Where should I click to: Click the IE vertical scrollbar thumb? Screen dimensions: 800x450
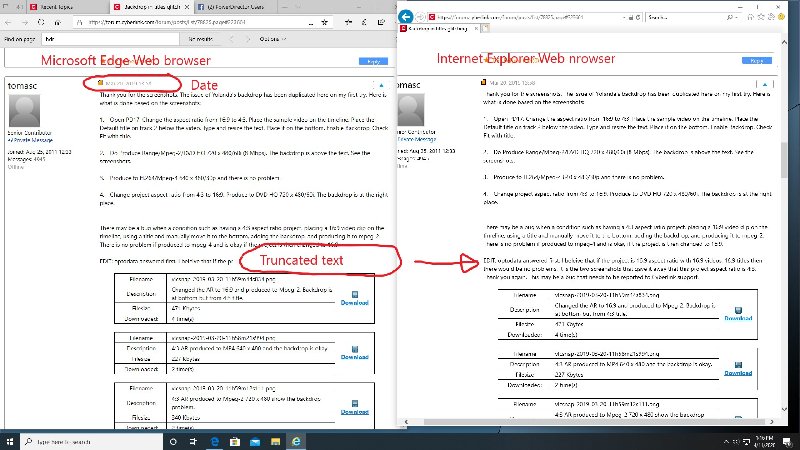click(x=784, y=160)
